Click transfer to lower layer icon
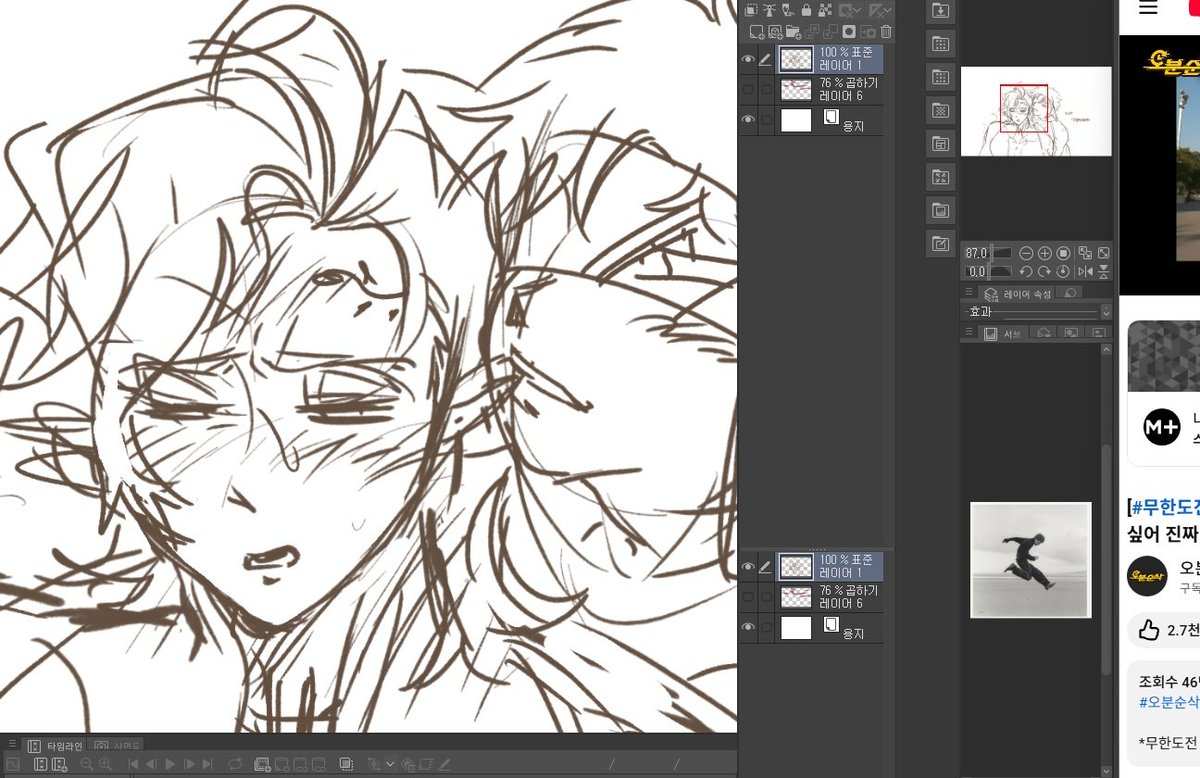1200x778 pixels. (812, 32)
